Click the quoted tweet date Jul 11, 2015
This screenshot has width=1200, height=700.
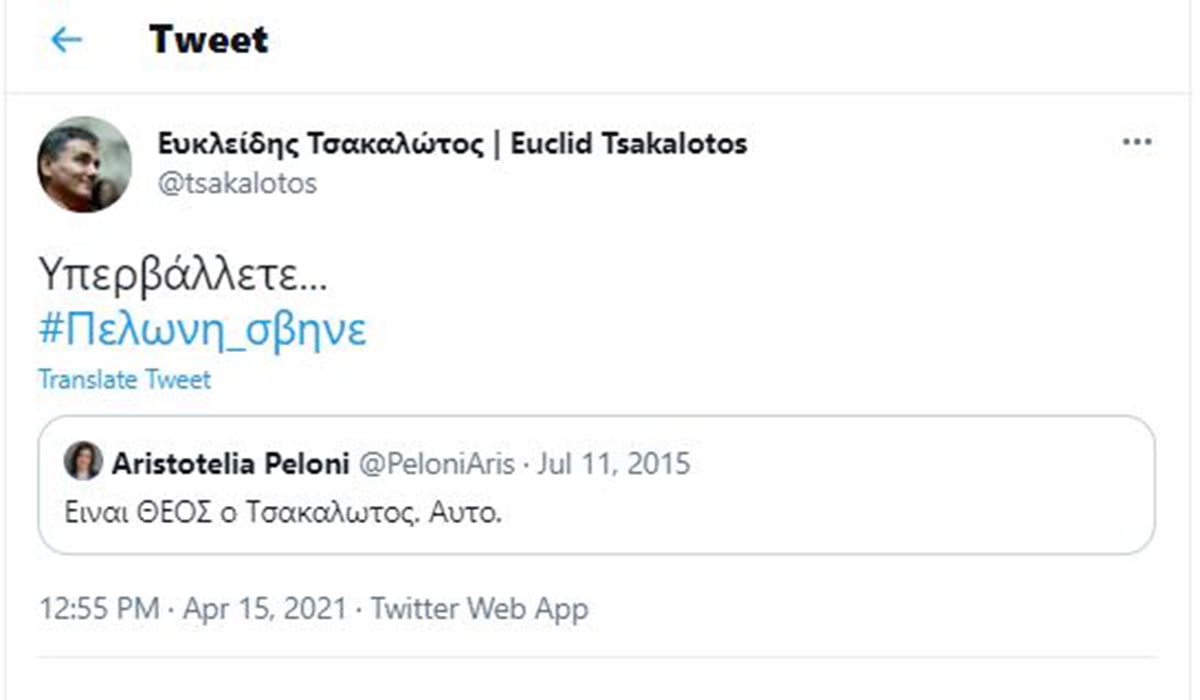click(x=613, y=464)
